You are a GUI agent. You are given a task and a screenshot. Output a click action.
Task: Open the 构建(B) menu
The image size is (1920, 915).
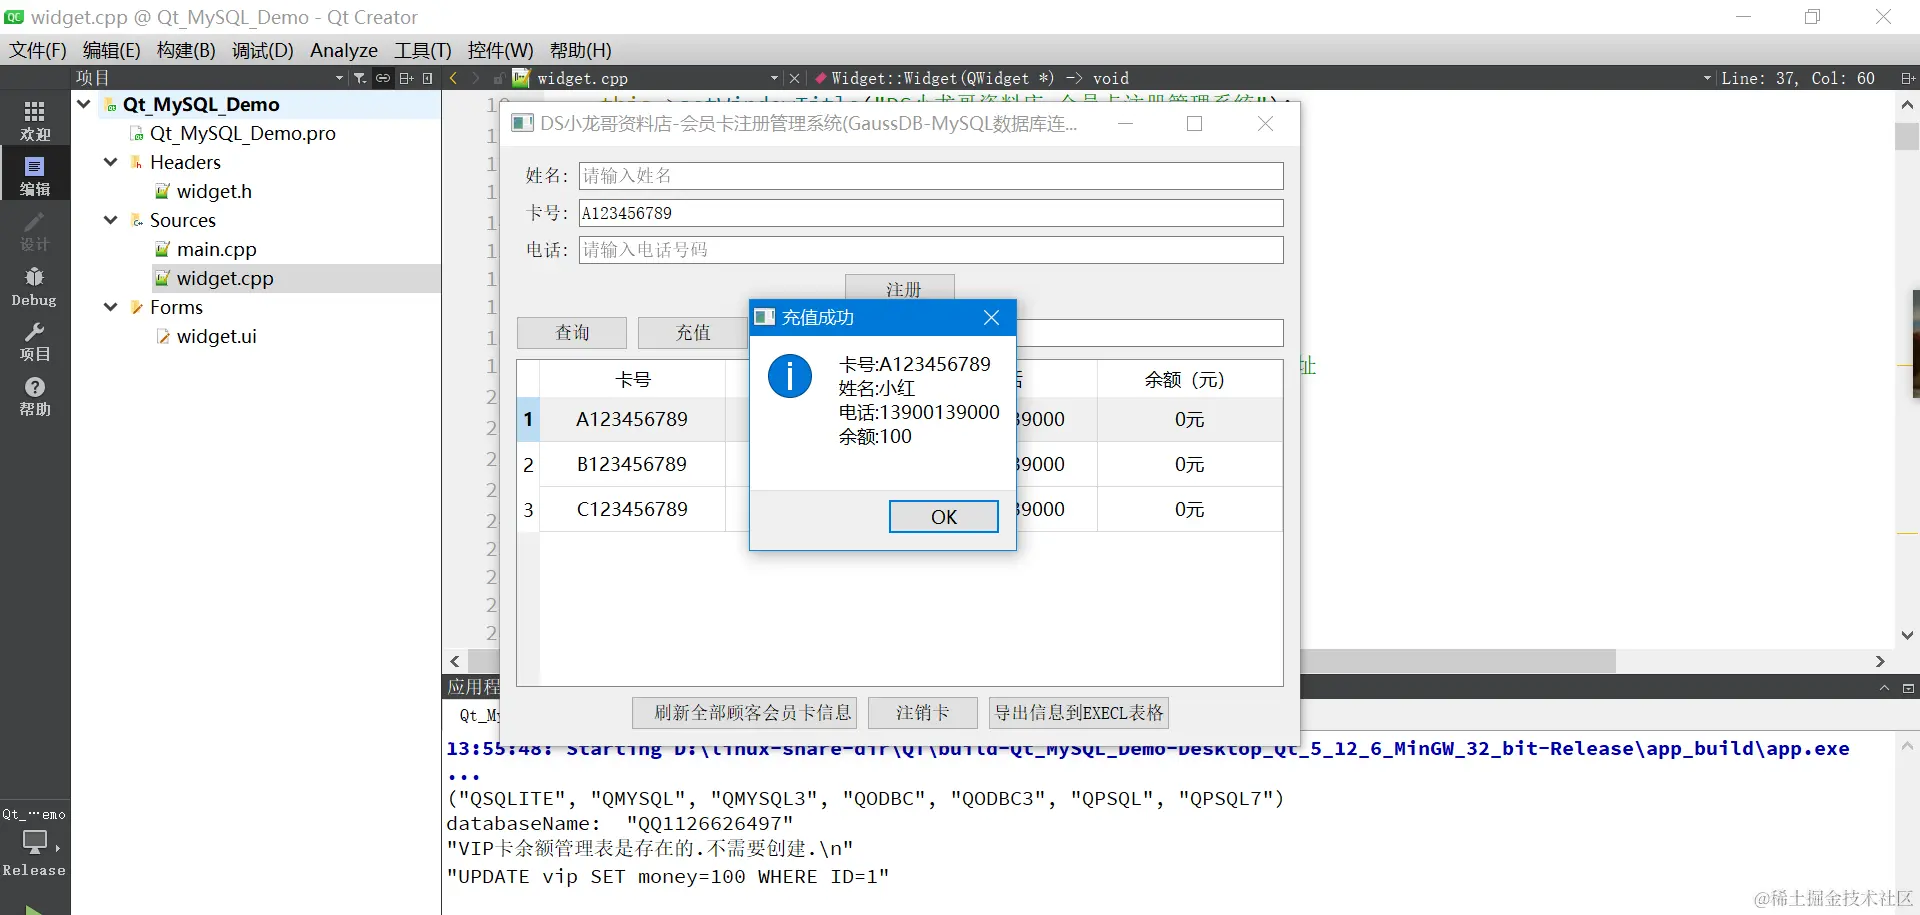point(186,50)
